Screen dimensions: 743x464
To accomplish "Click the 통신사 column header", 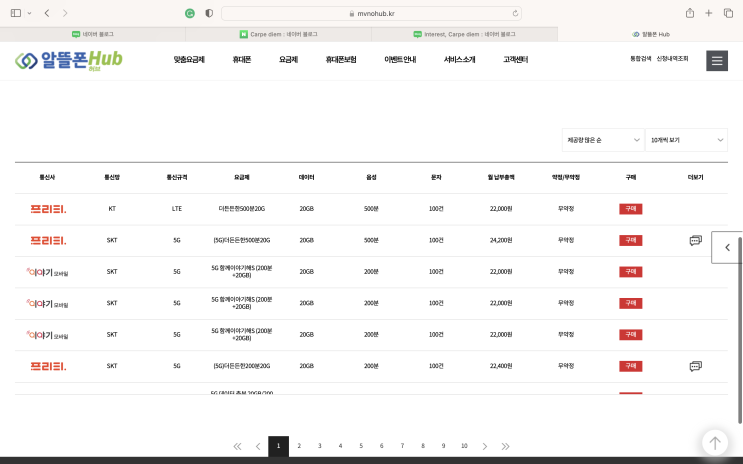I will click(x=47, y=177).
